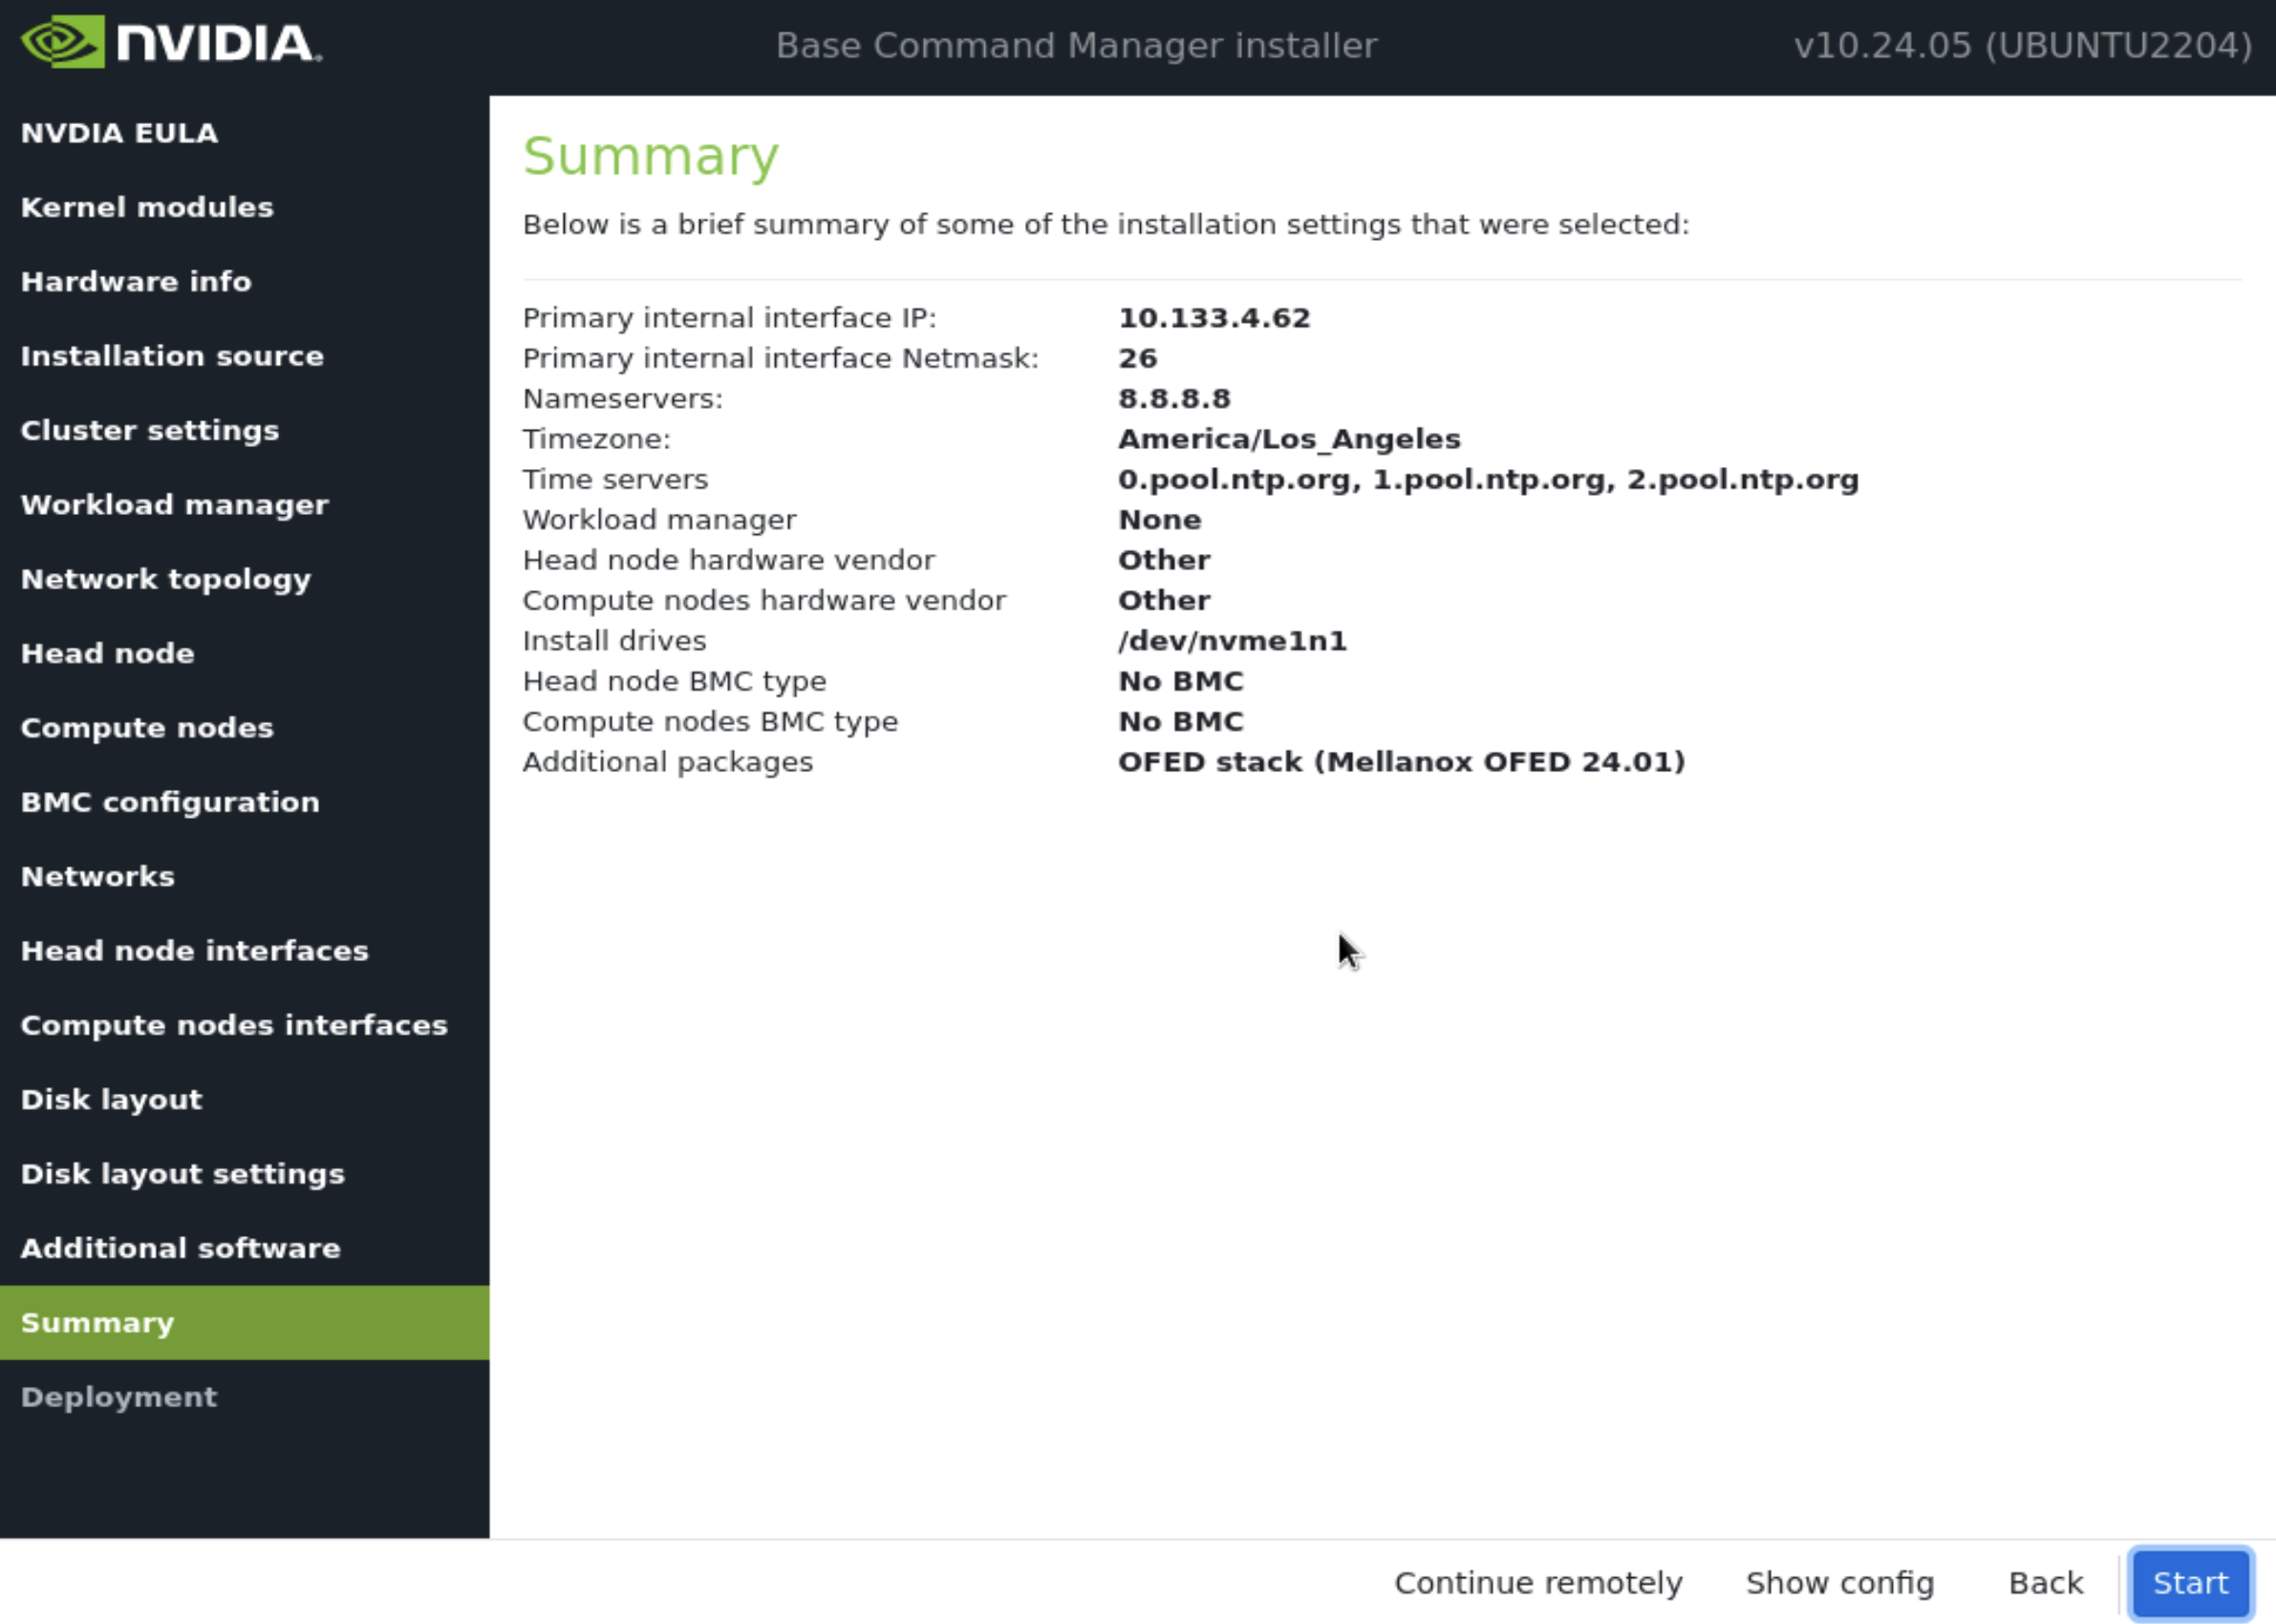Select the Network topology section

165,578
